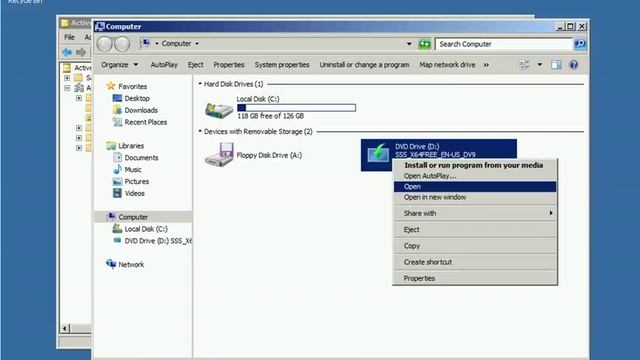The image size is (640, 360).
Task: Collapse the Hard Disk Drives group
Action: (200, 84)
